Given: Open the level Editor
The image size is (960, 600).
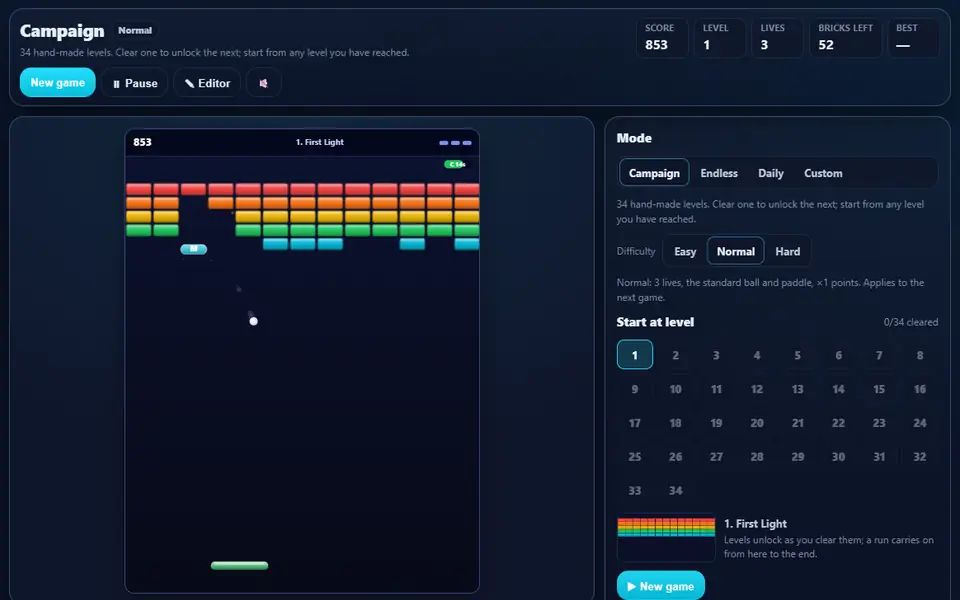Looking at the screenshot, I should tap(207, 83).
